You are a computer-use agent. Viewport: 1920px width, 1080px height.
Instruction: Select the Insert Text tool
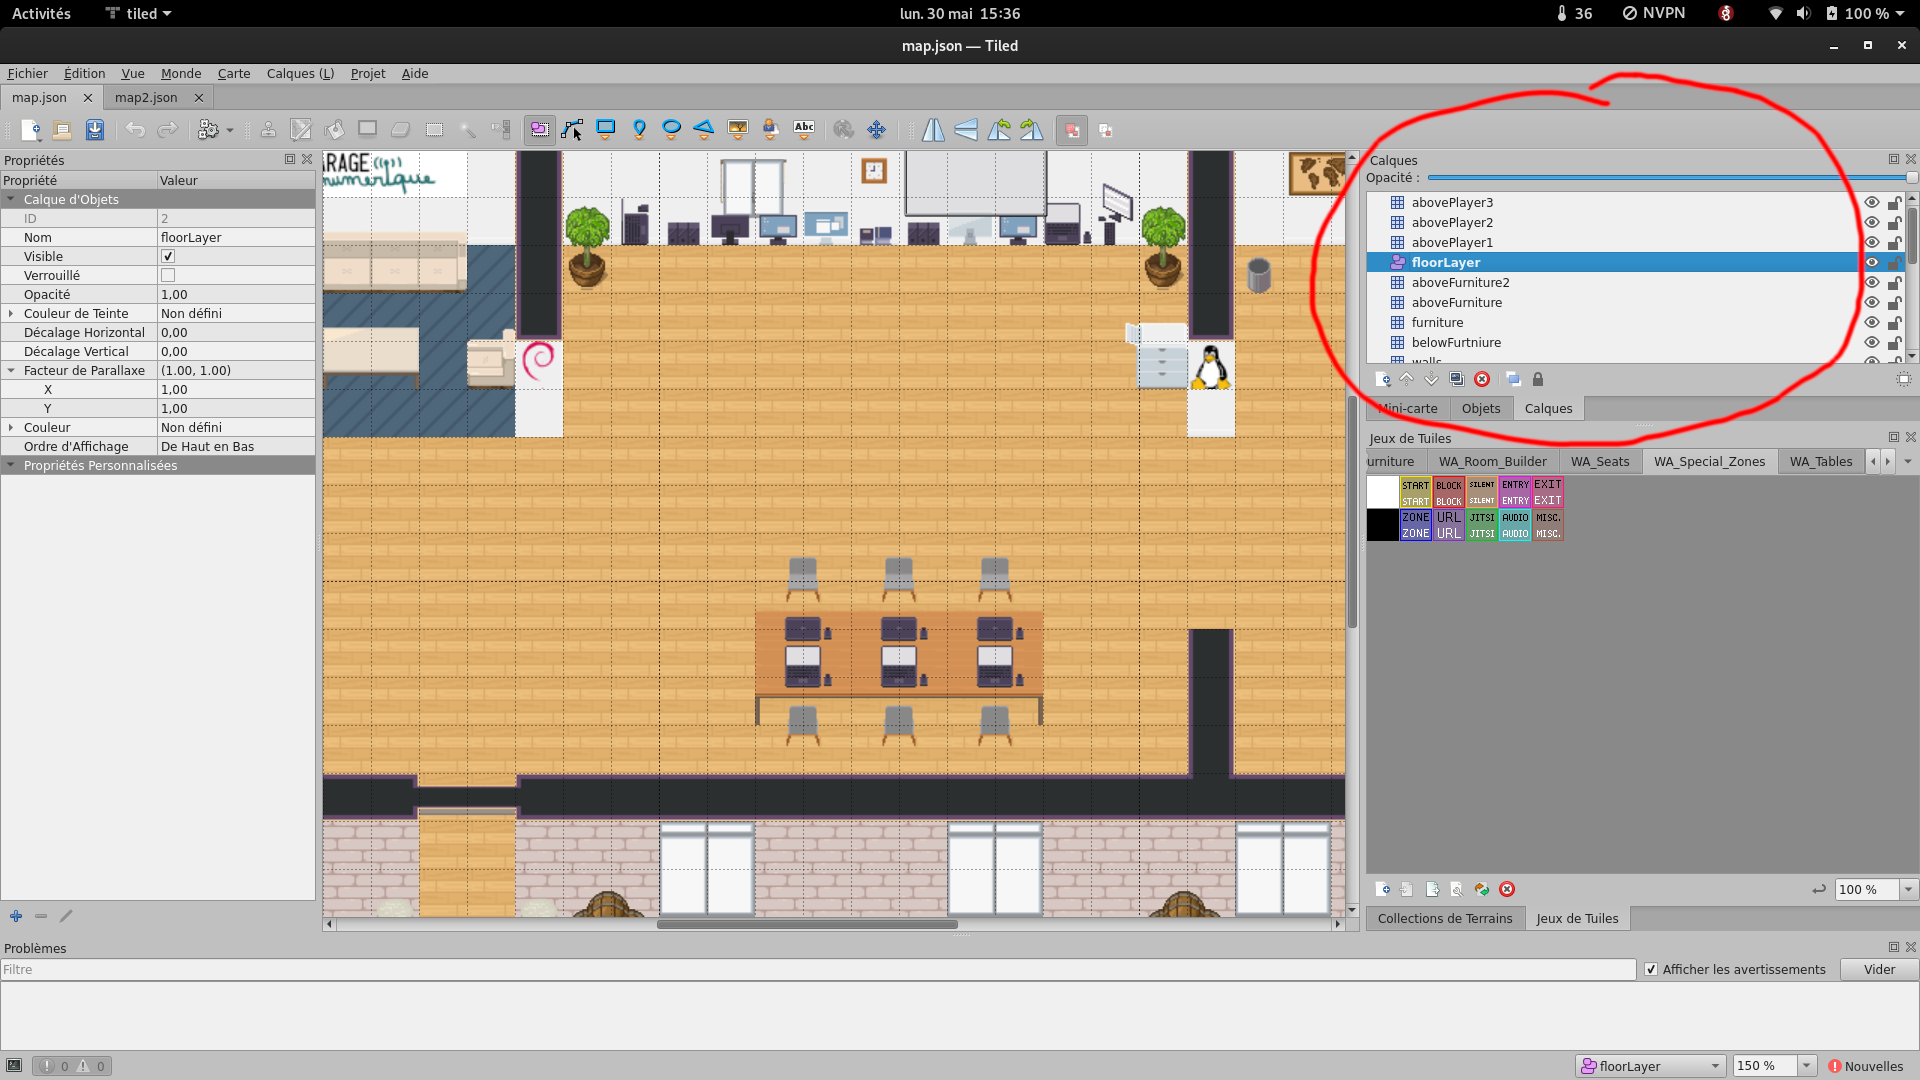point(804,129)
